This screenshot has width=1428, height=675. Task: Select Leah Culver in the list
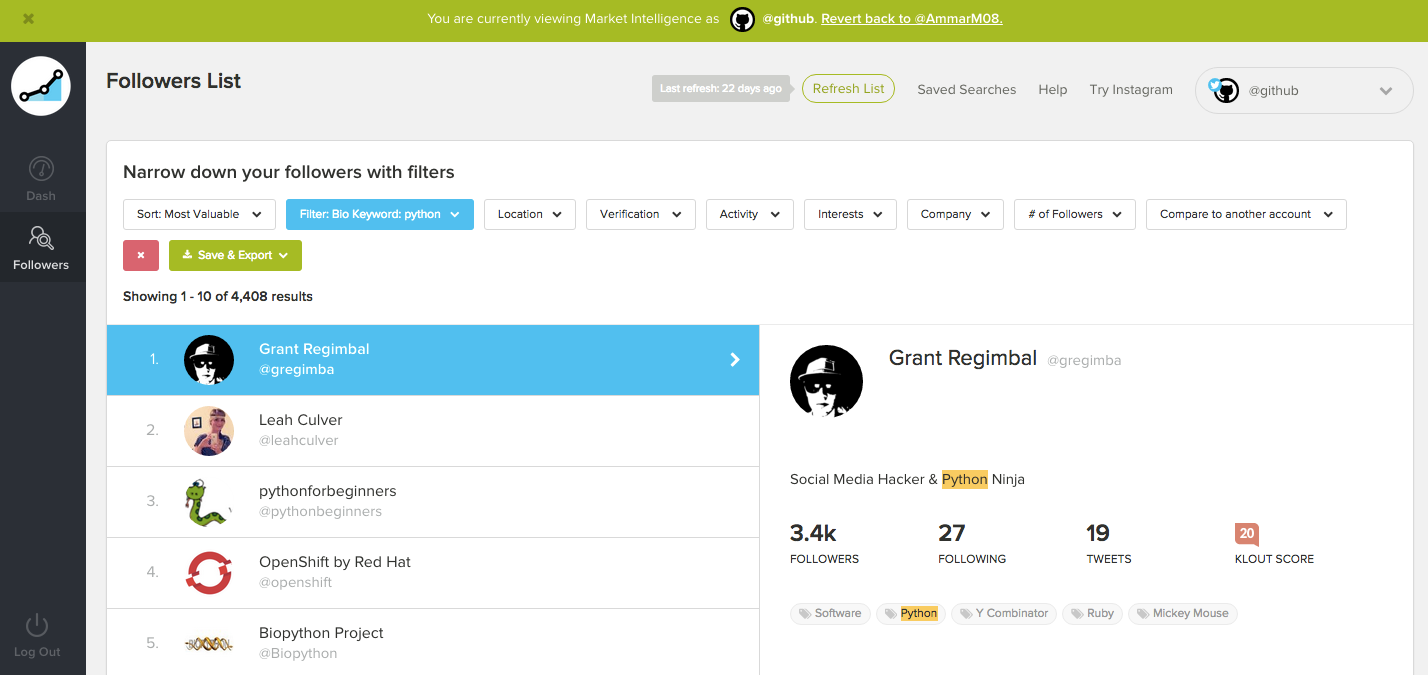coord(433,430)
